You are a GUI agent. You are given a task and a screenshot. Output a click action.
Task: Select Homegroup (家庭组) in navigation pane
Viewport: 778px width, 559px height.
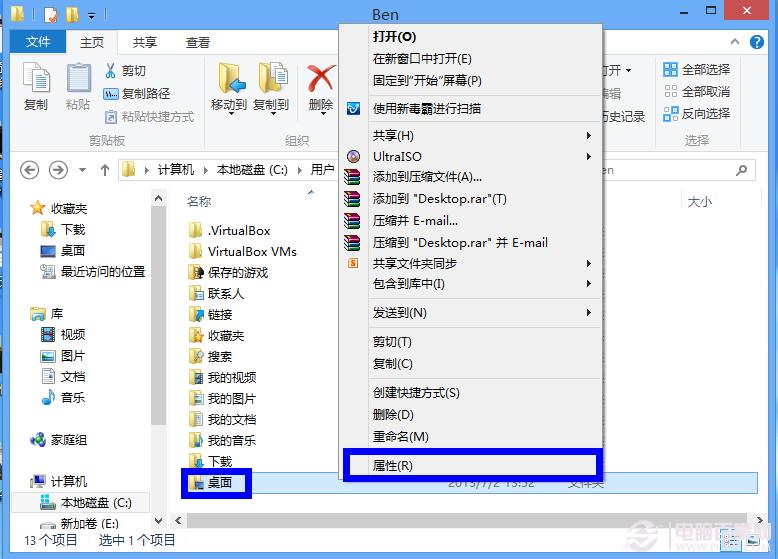coord(59,439)
